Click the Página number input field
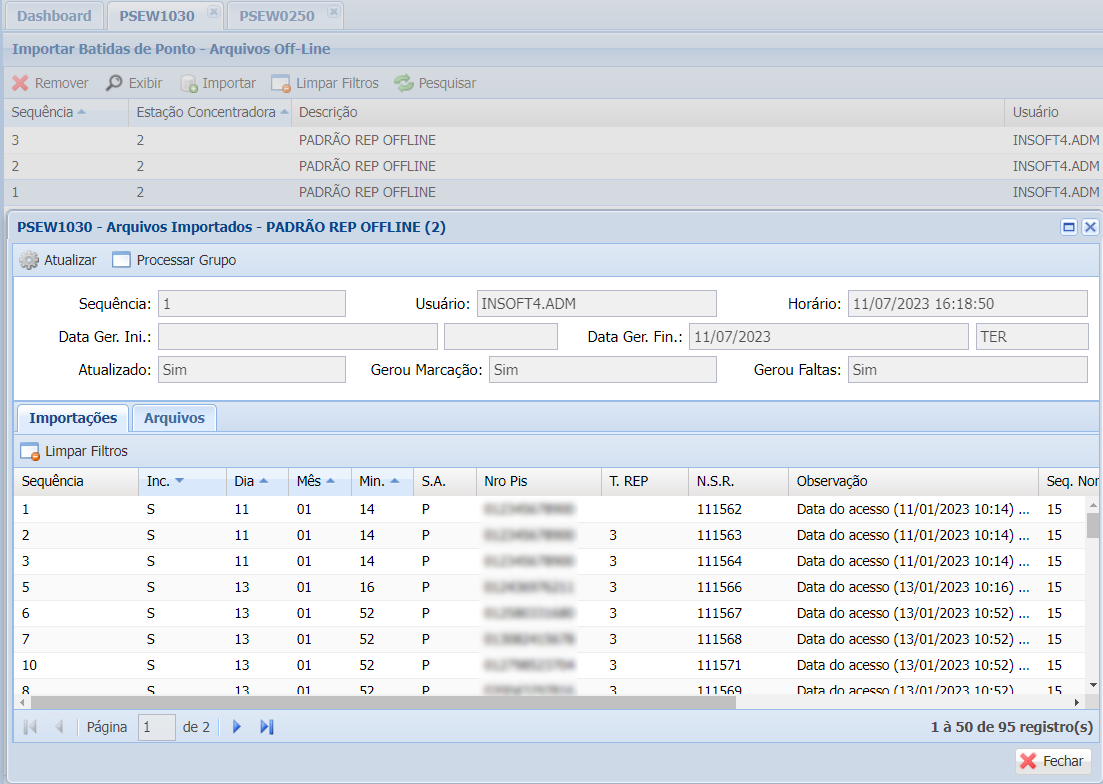 click(156, 727)
